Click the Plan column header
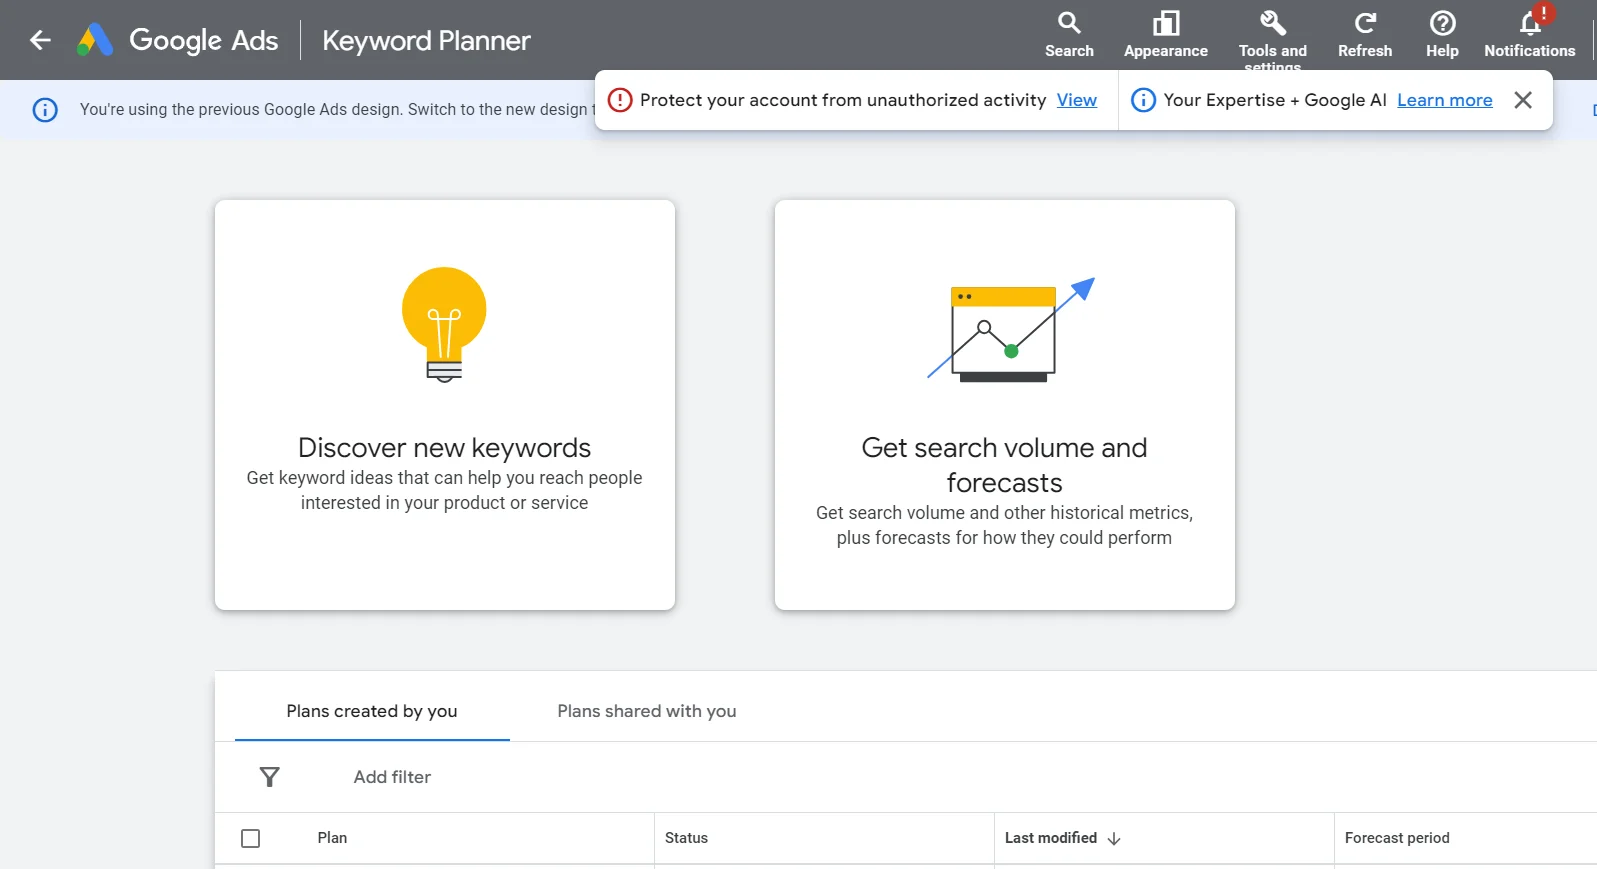The width and height of the screenshot is (1597, 869). click(x=332, y=838)
